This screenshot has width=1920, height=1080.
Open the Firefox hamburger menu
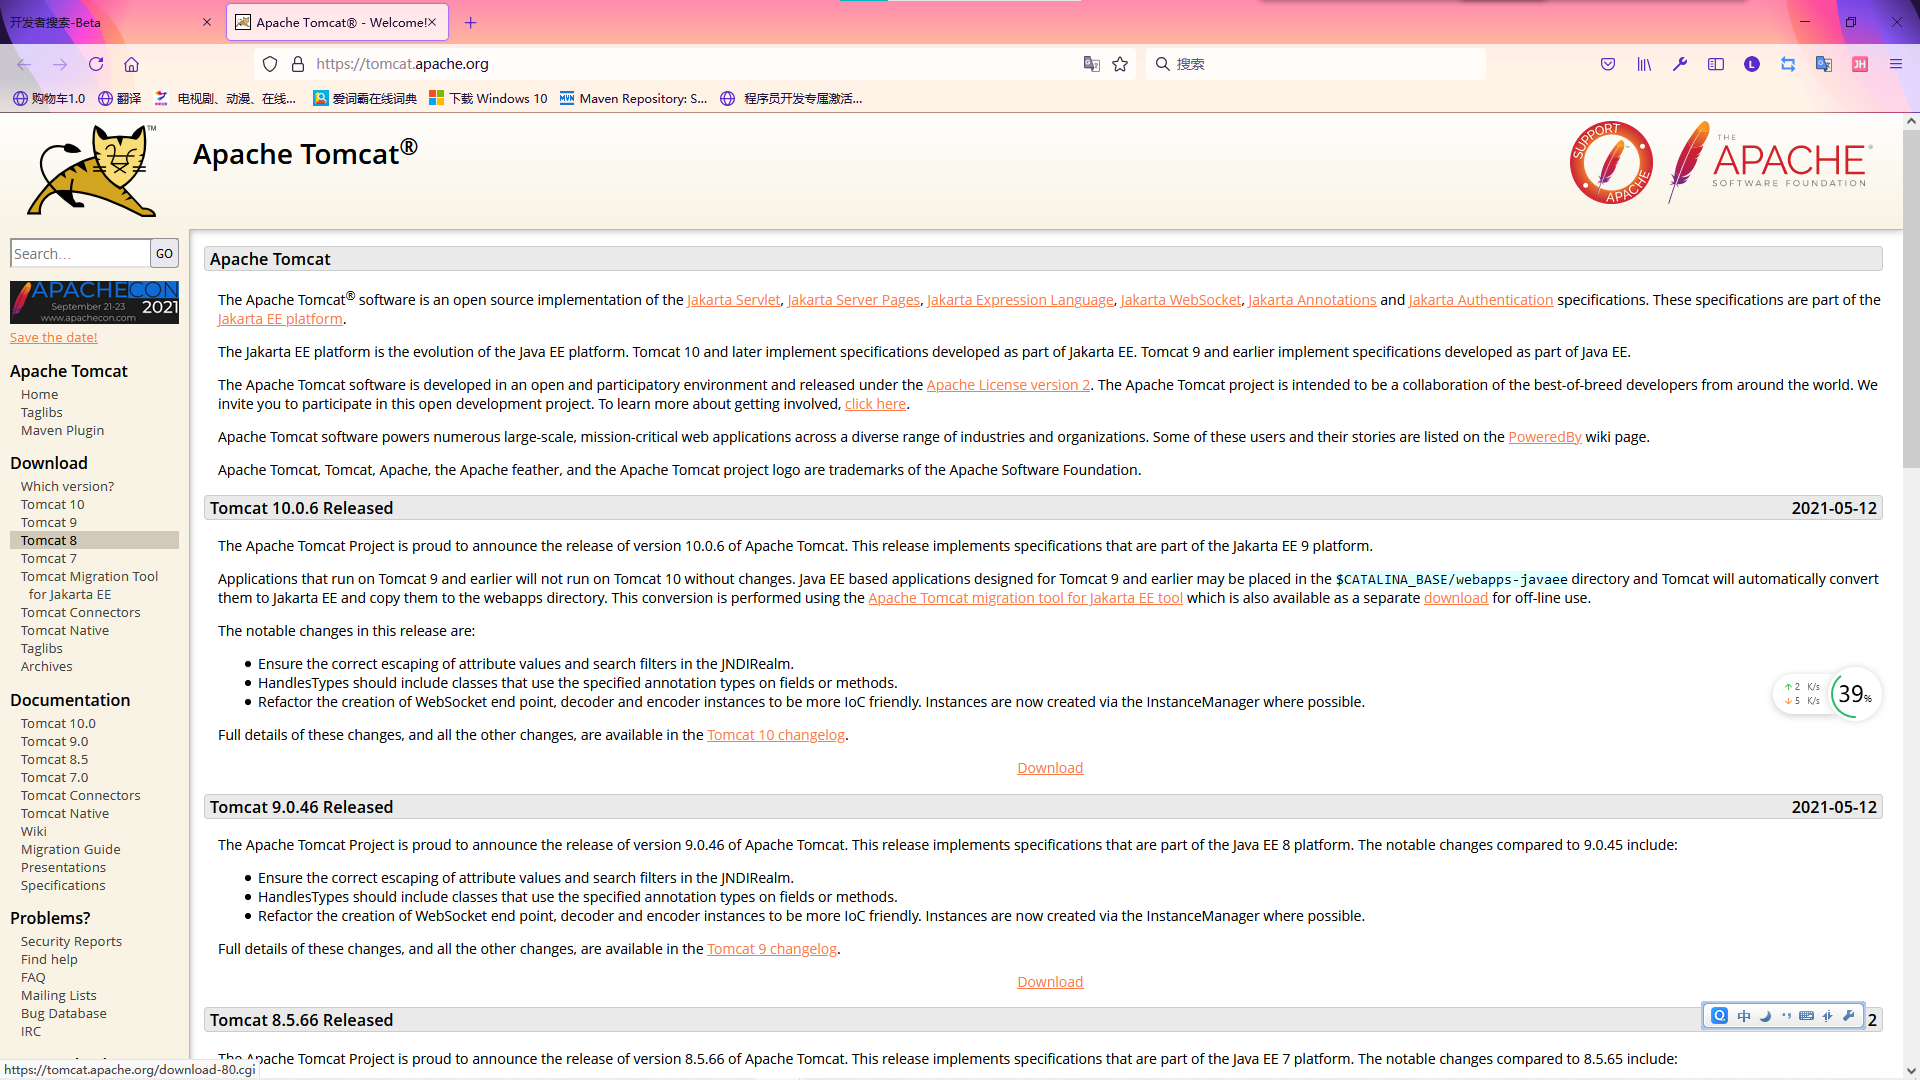[x=1895, y=64]
